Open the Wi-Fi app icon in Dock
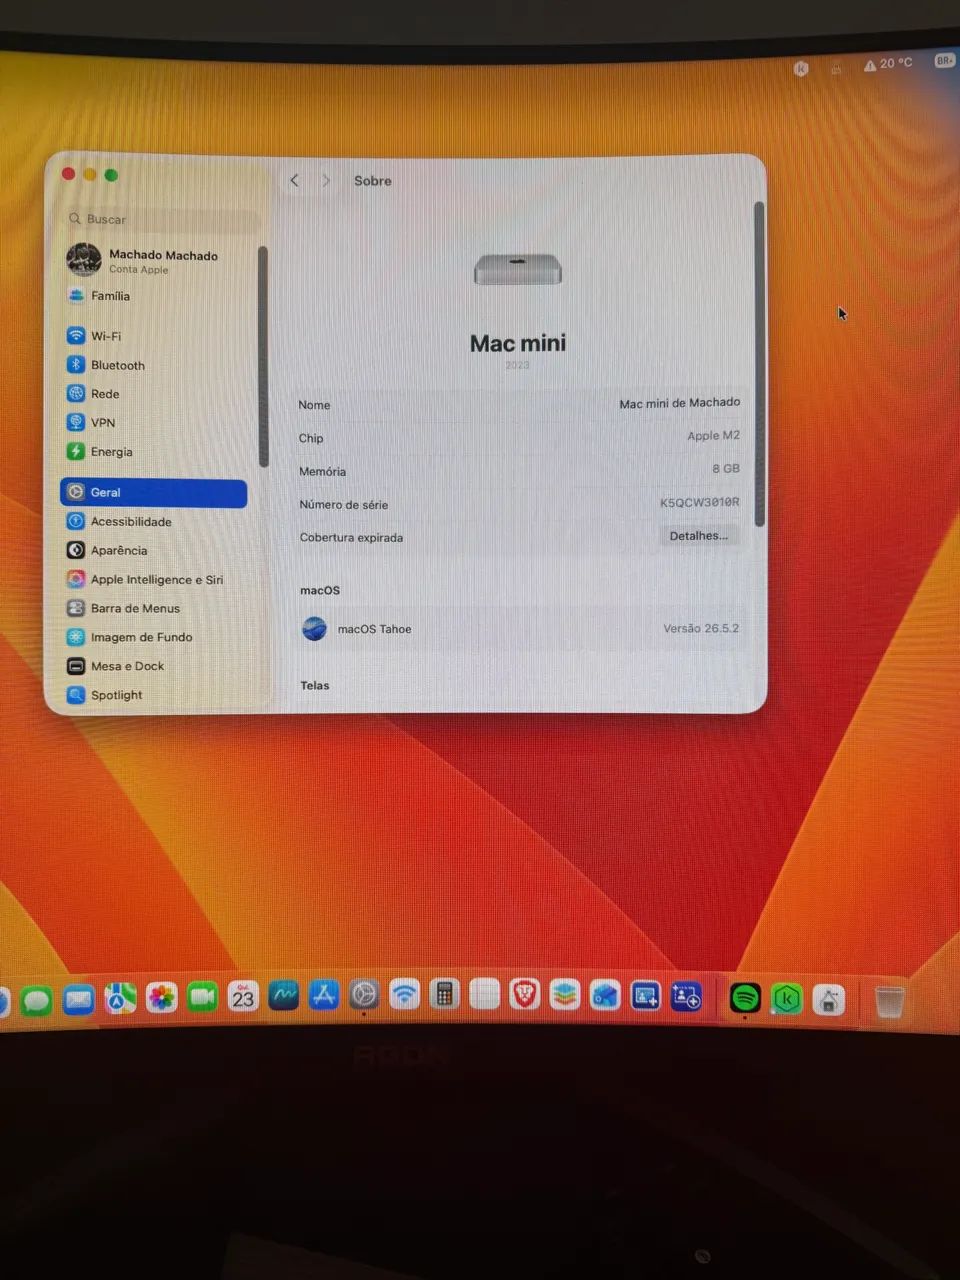Viewport: 960px width, 1280px height. tap(404, 994)
